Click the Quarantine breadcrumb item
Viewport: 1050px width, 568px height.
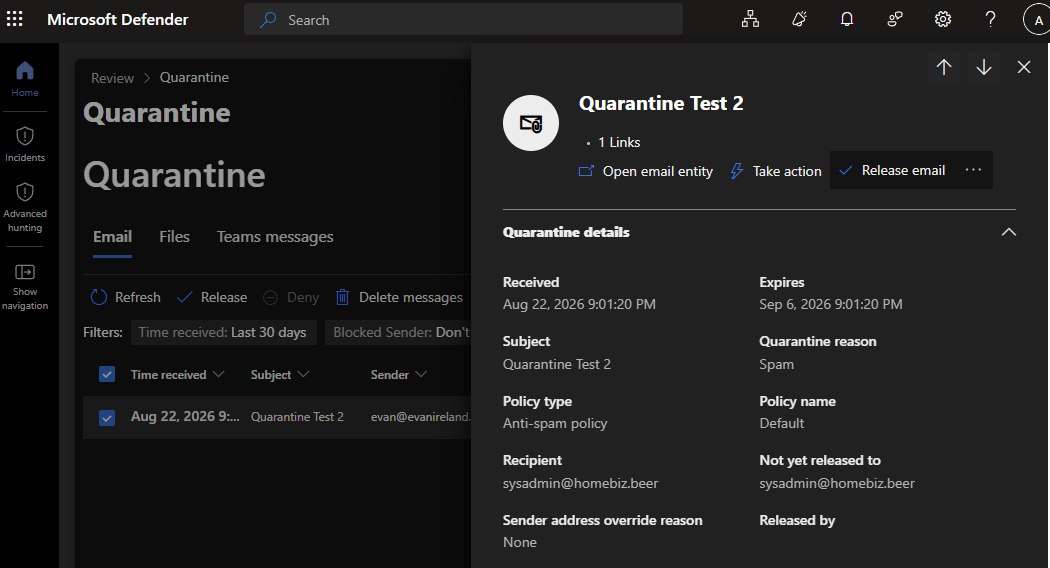194,78
